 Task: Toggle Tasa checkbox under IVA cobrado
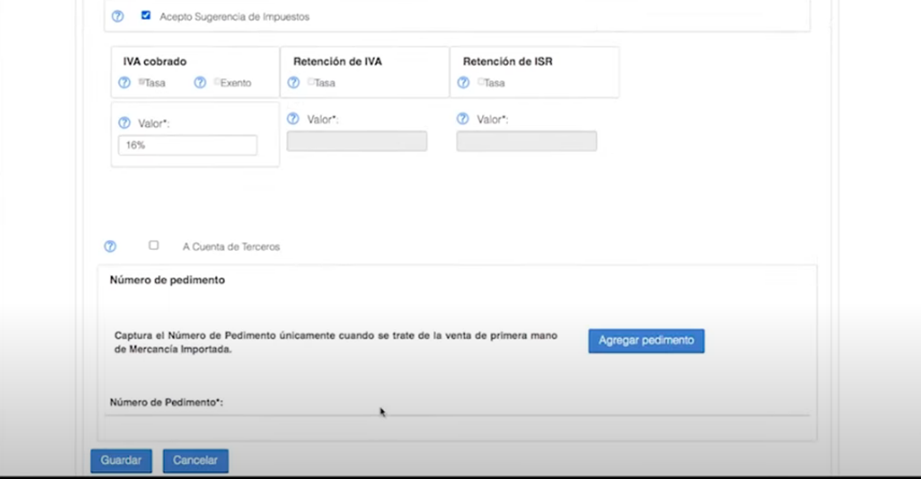(x=141, y=82)
